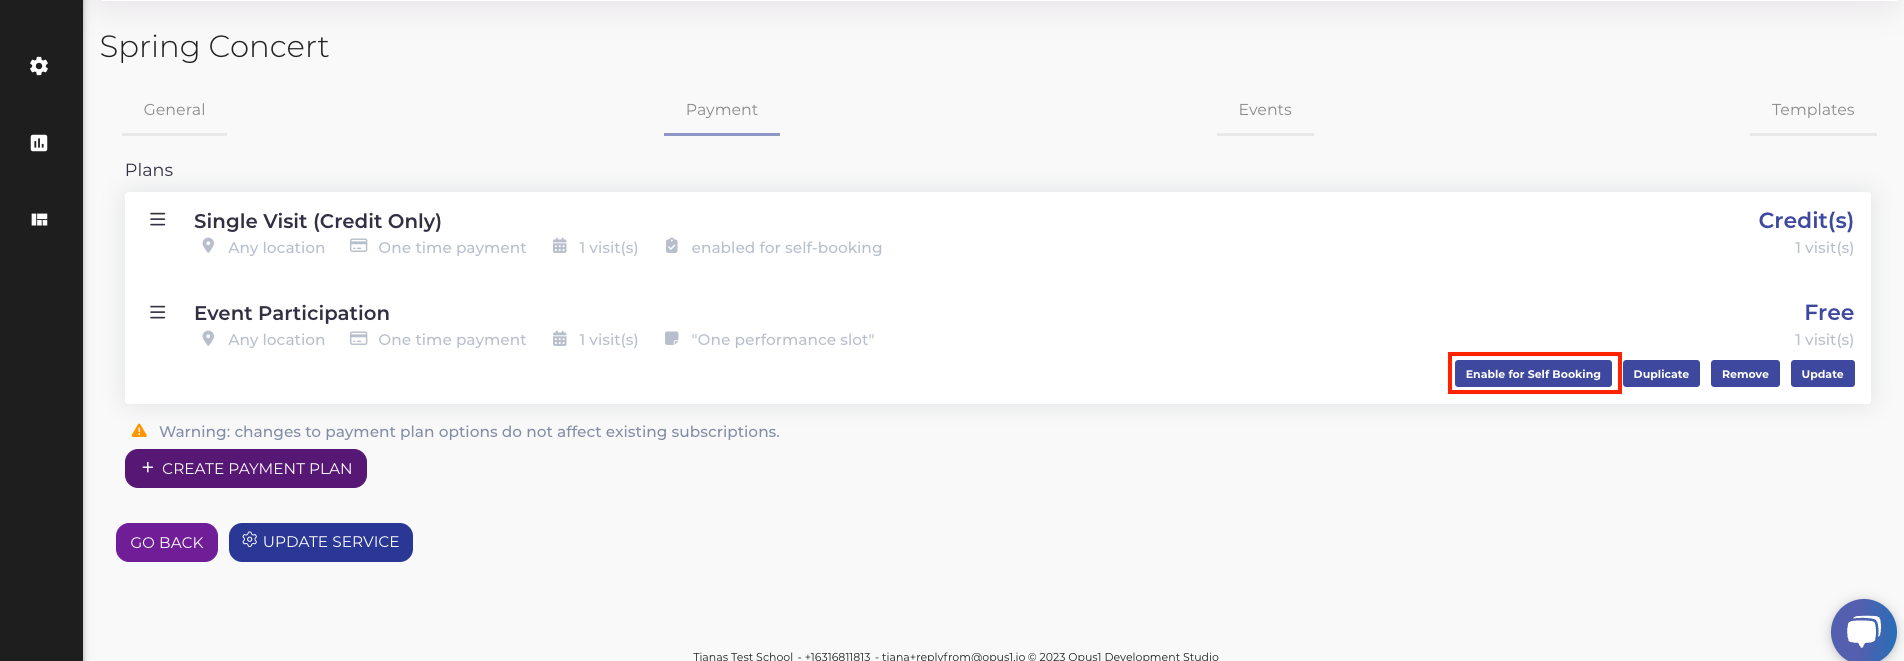This screenshot has height=661, width=1904.
Task: Click the orange warning triangle icon
Action: [139, 431]
